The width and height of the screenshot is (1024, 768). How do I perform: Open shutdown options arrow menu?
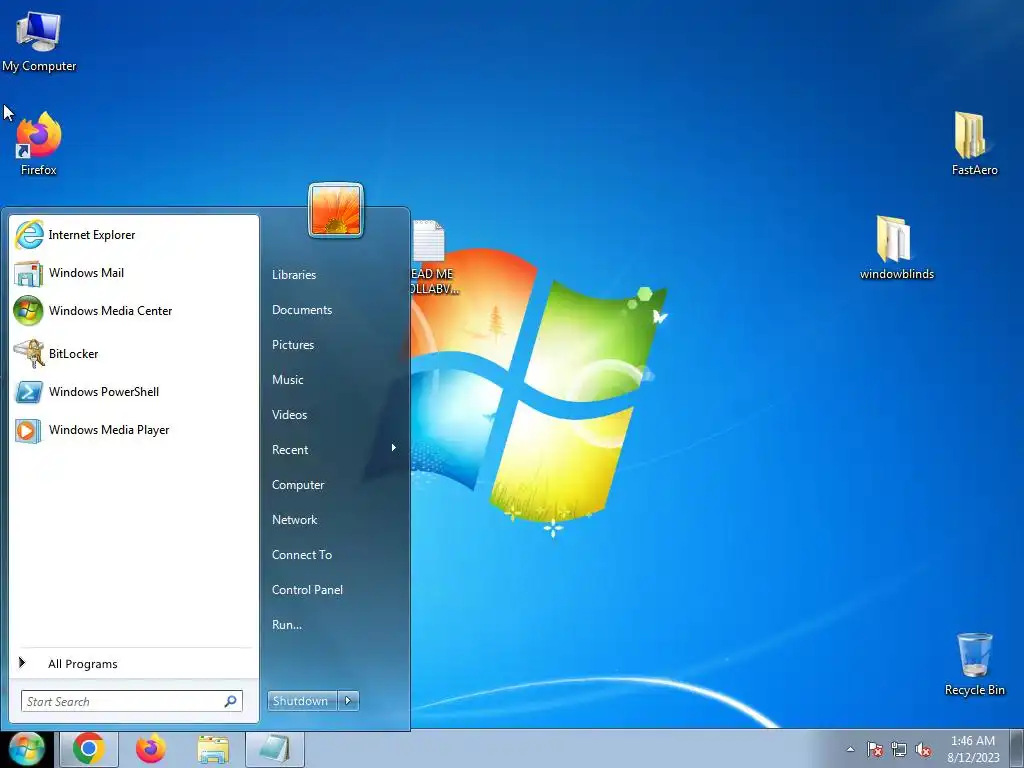(348, 701)
